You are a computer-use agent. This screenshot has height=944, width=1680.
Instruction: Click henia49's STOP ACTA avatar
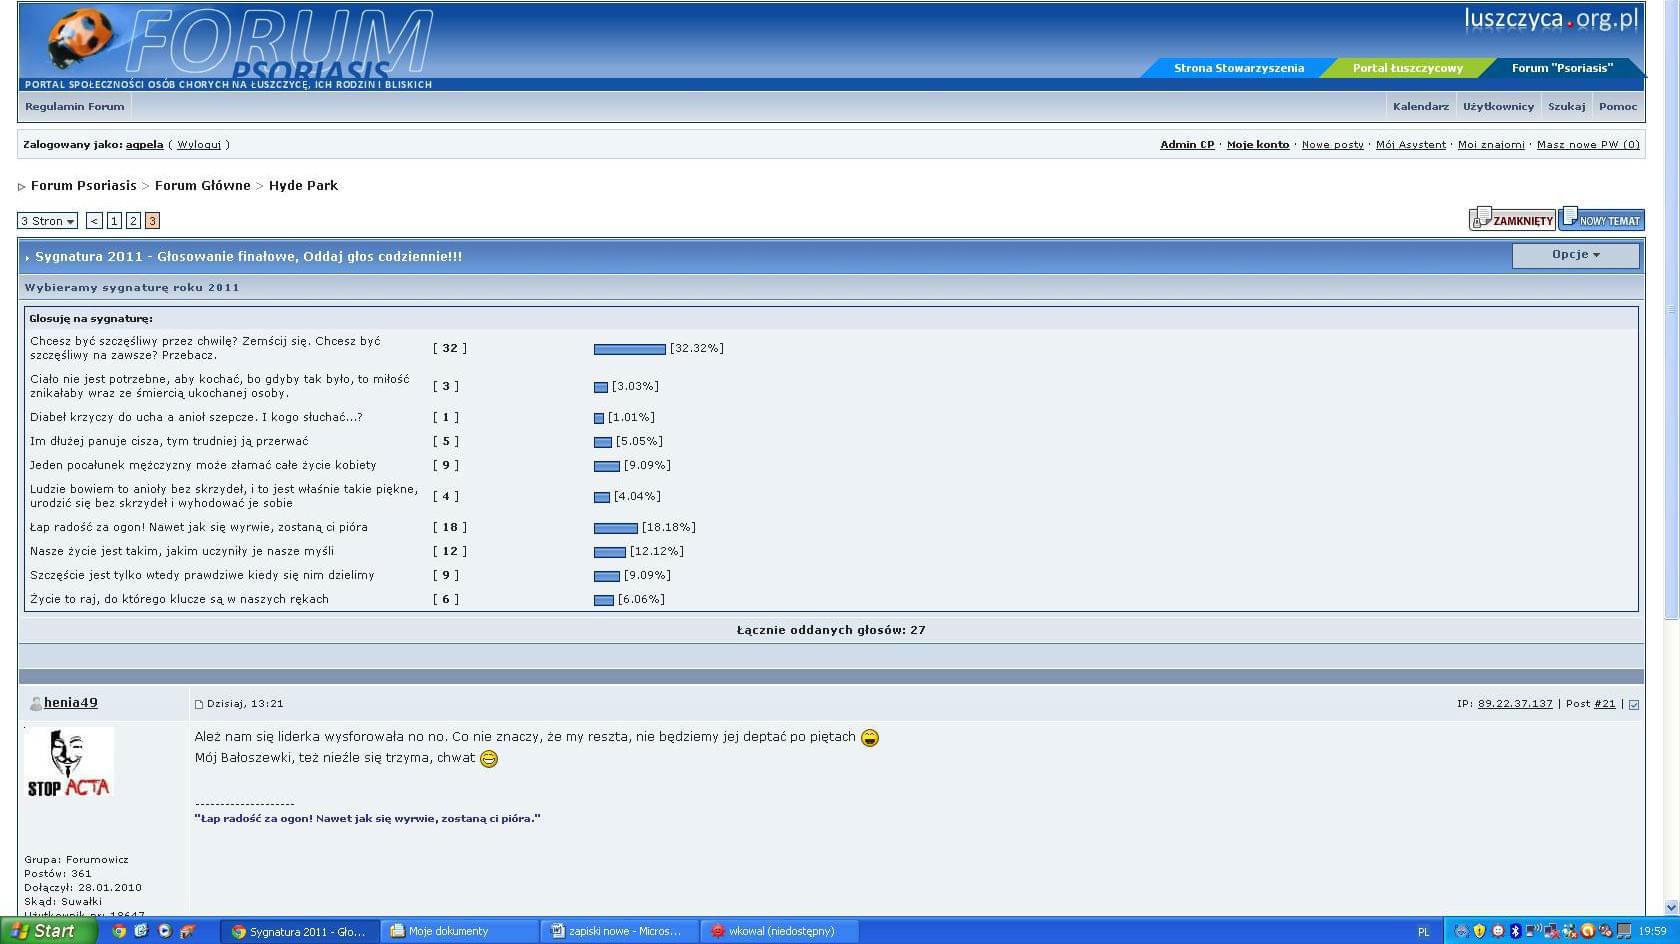pos(68,763)
